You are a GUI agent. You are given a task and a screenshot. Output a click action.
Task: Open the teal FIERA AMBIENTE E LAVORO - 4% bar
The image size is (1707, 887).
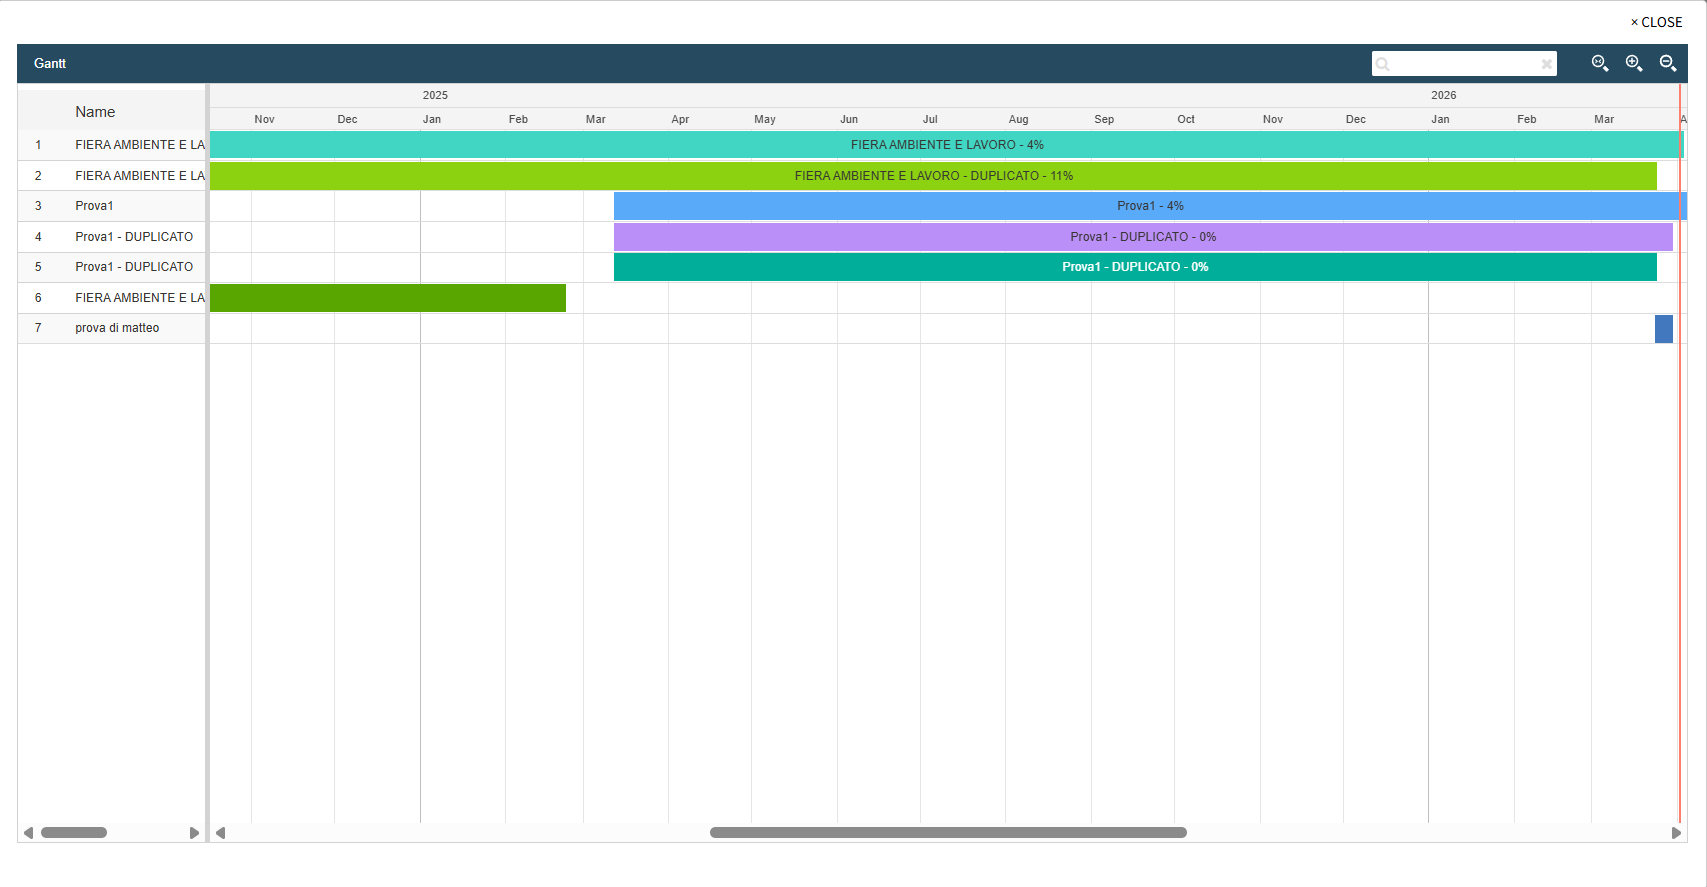point(946,145)
